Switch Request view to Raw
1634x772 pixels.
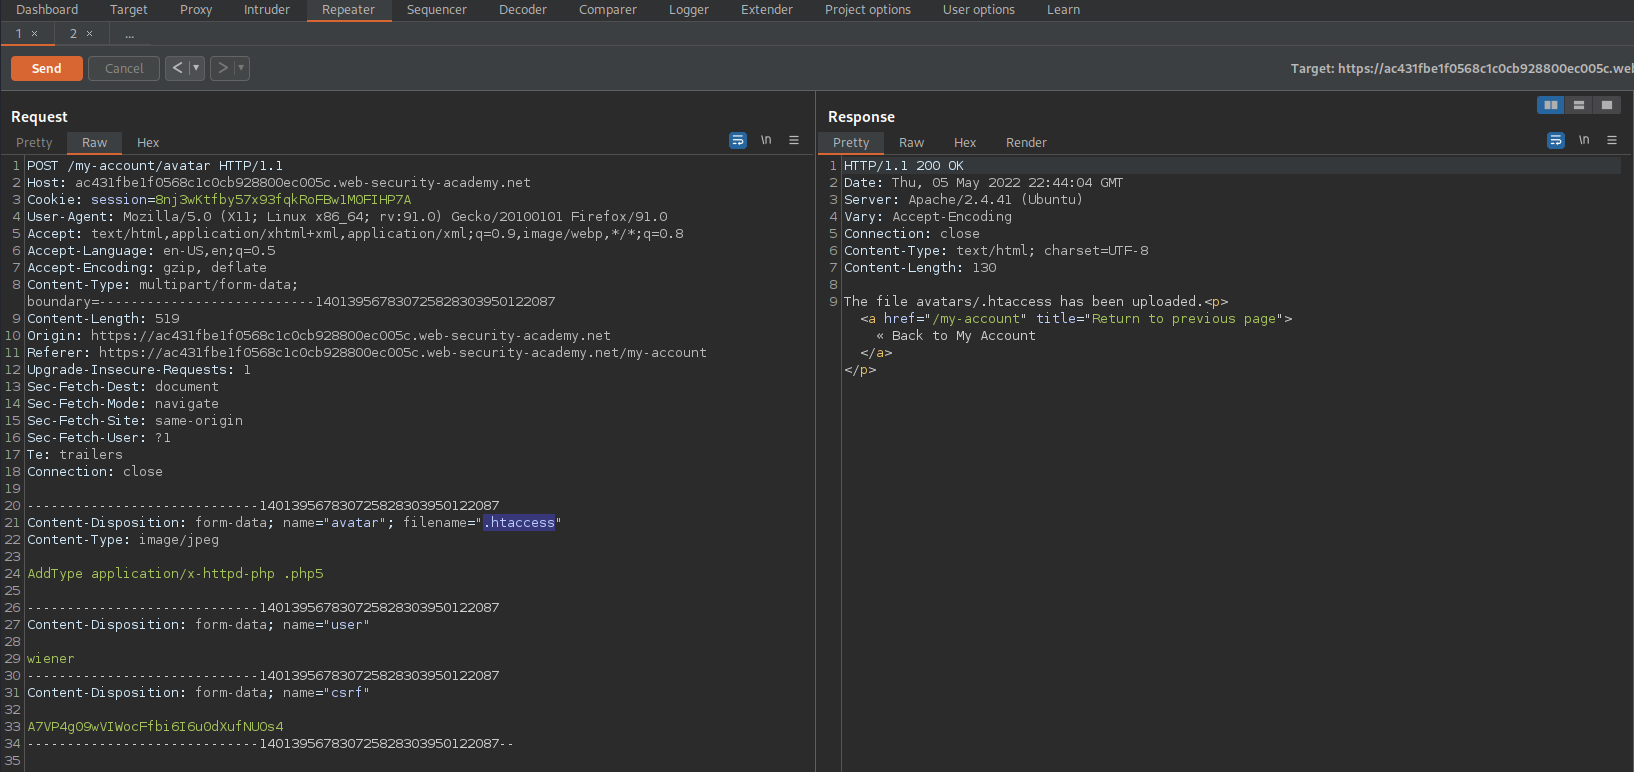click(95, 143)
